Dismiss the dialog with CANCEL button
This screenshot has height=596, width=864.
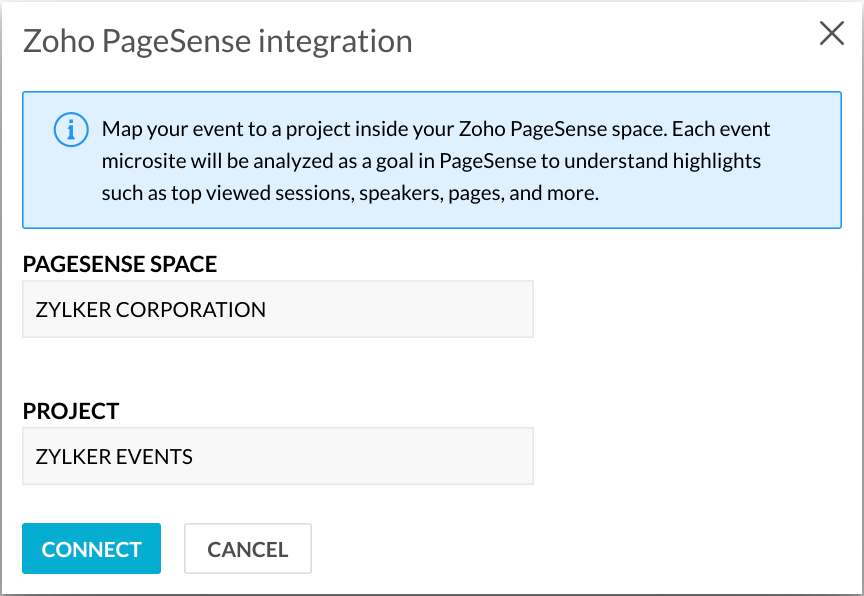tap(248, 549)
